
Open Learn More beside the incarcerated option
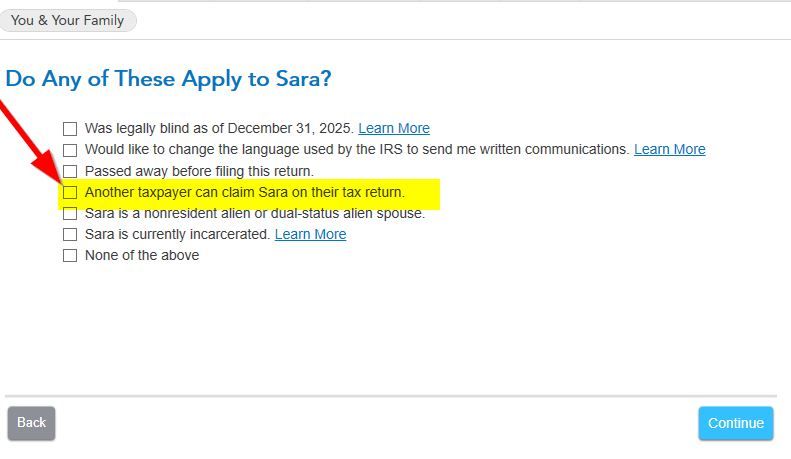click(x=310, y=234)
